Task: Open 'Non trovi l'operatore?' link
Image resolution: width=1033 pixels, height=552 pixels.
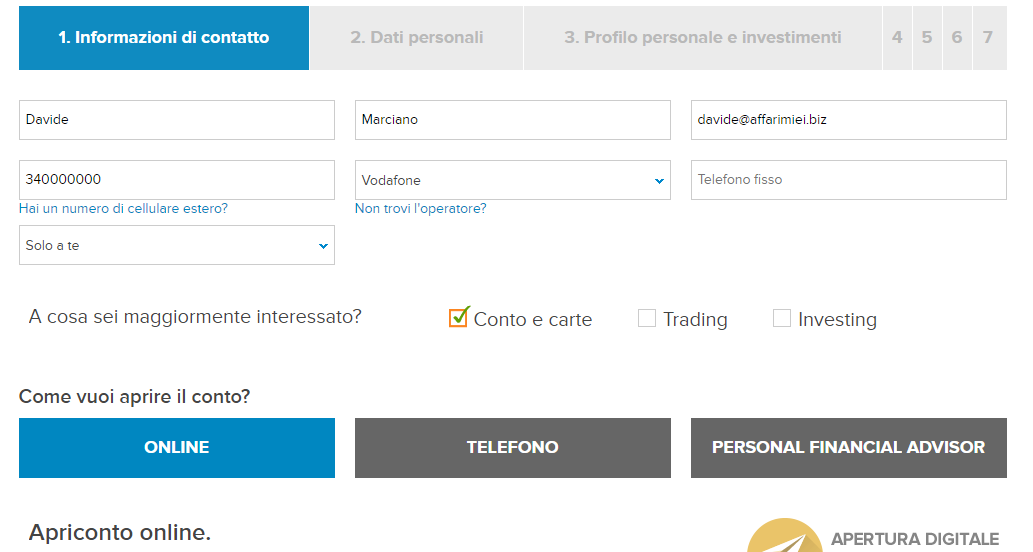Action: pos(420,209)
